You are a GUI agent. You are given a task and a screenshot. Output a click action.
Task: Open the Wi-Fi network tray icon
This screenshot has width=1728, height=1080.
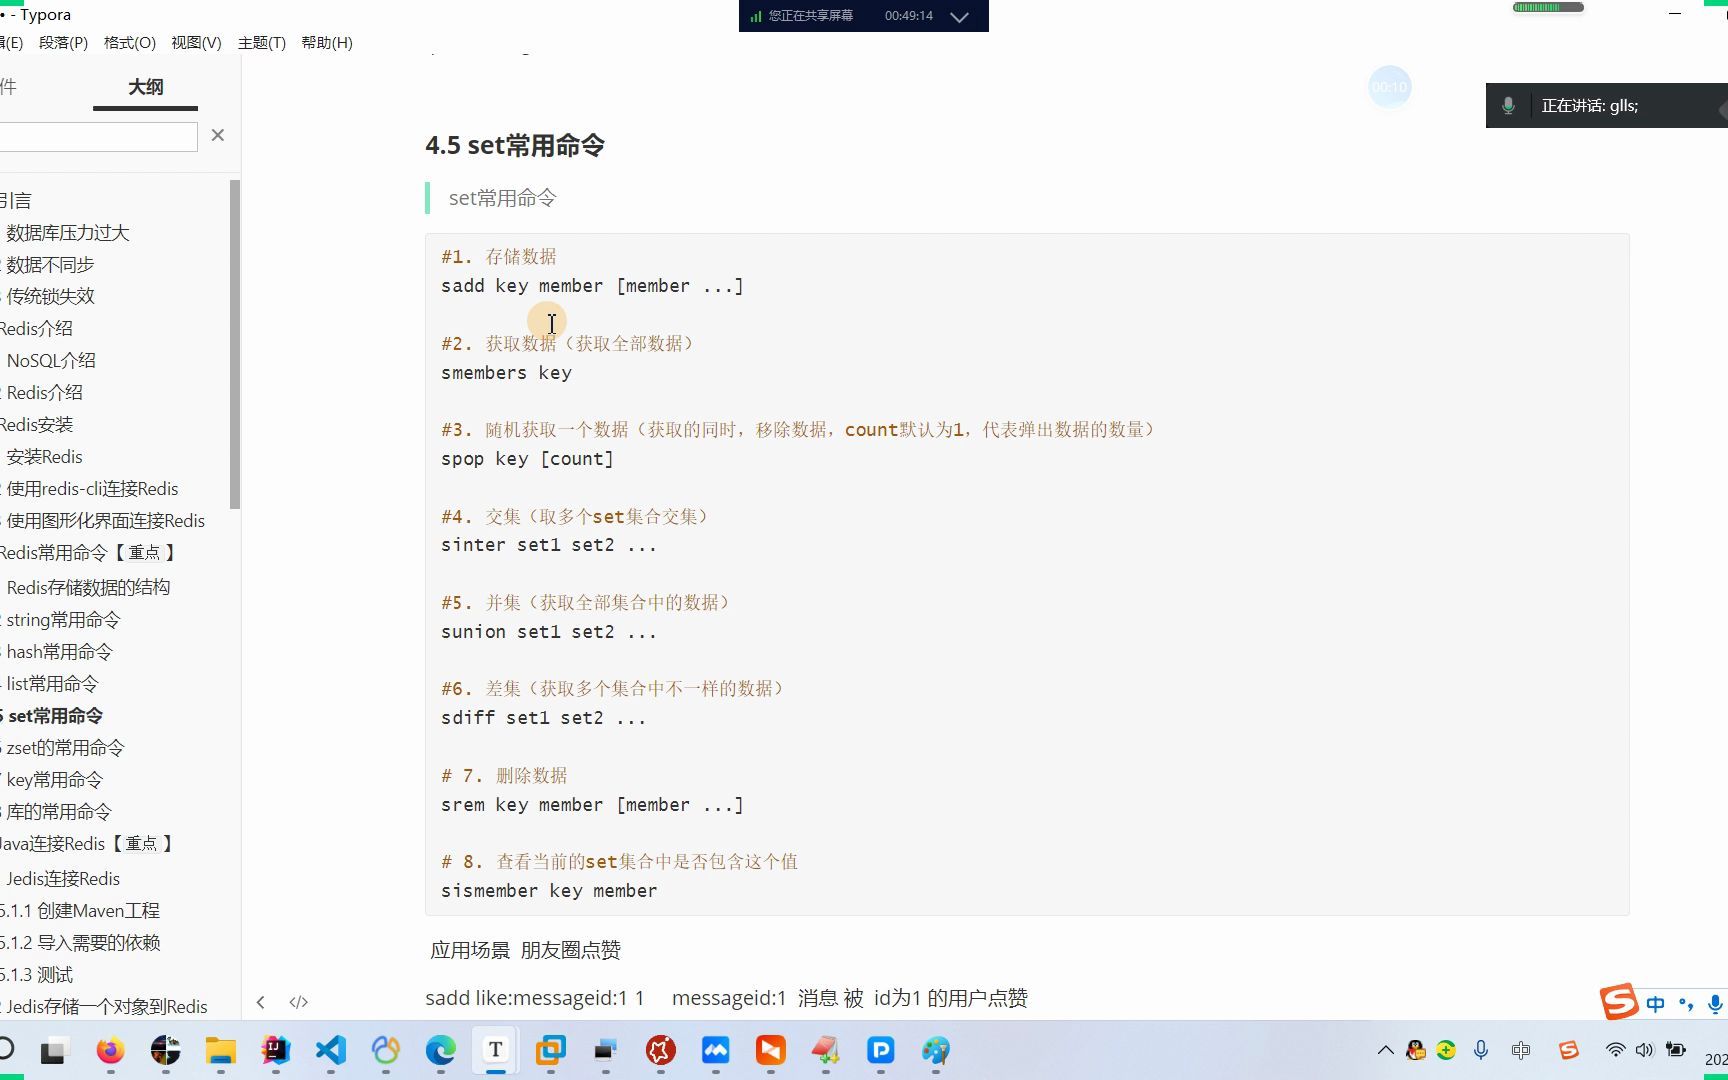click(1615, 1050)
